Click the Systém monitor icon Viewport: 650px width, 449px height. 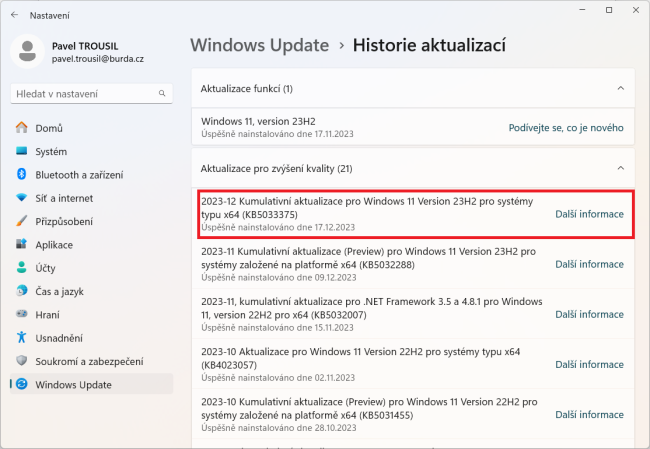tap(22, 151)
